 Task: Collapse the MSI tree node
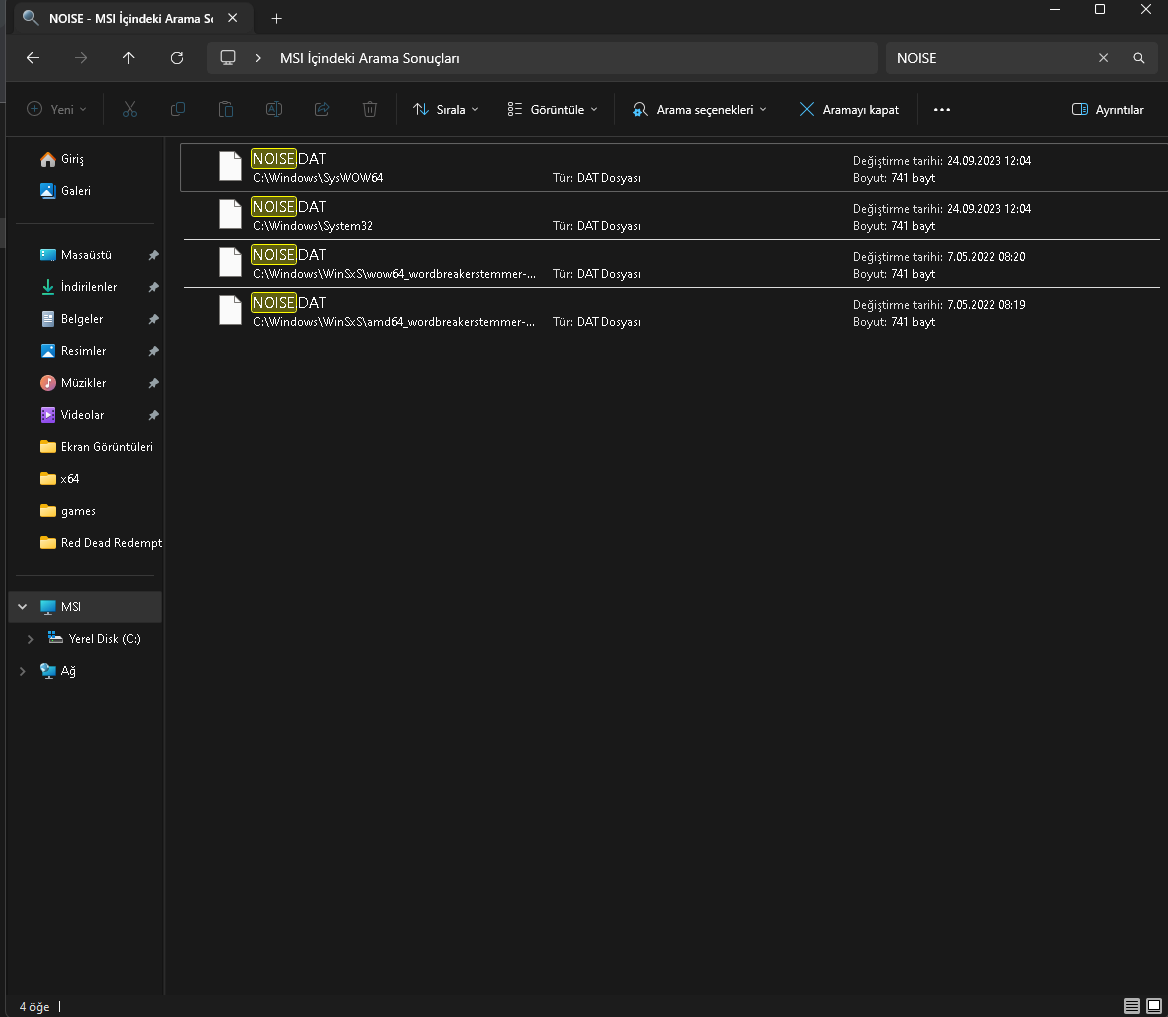pos(22,607)
